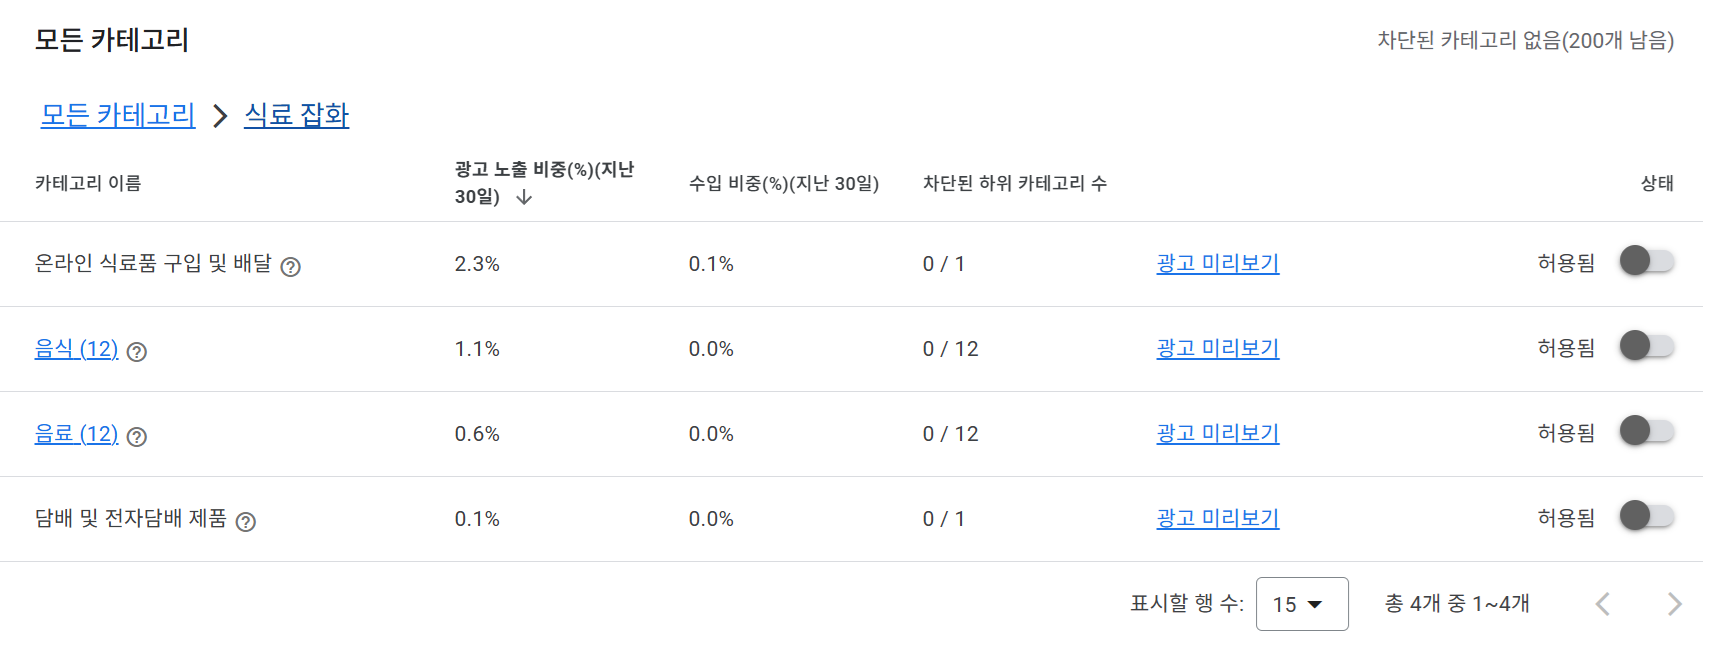Image resolution: width=1725 pixels, height=648 pixels.
Task: Go to next page with right arrow
Action: [x=1672, y=604]
